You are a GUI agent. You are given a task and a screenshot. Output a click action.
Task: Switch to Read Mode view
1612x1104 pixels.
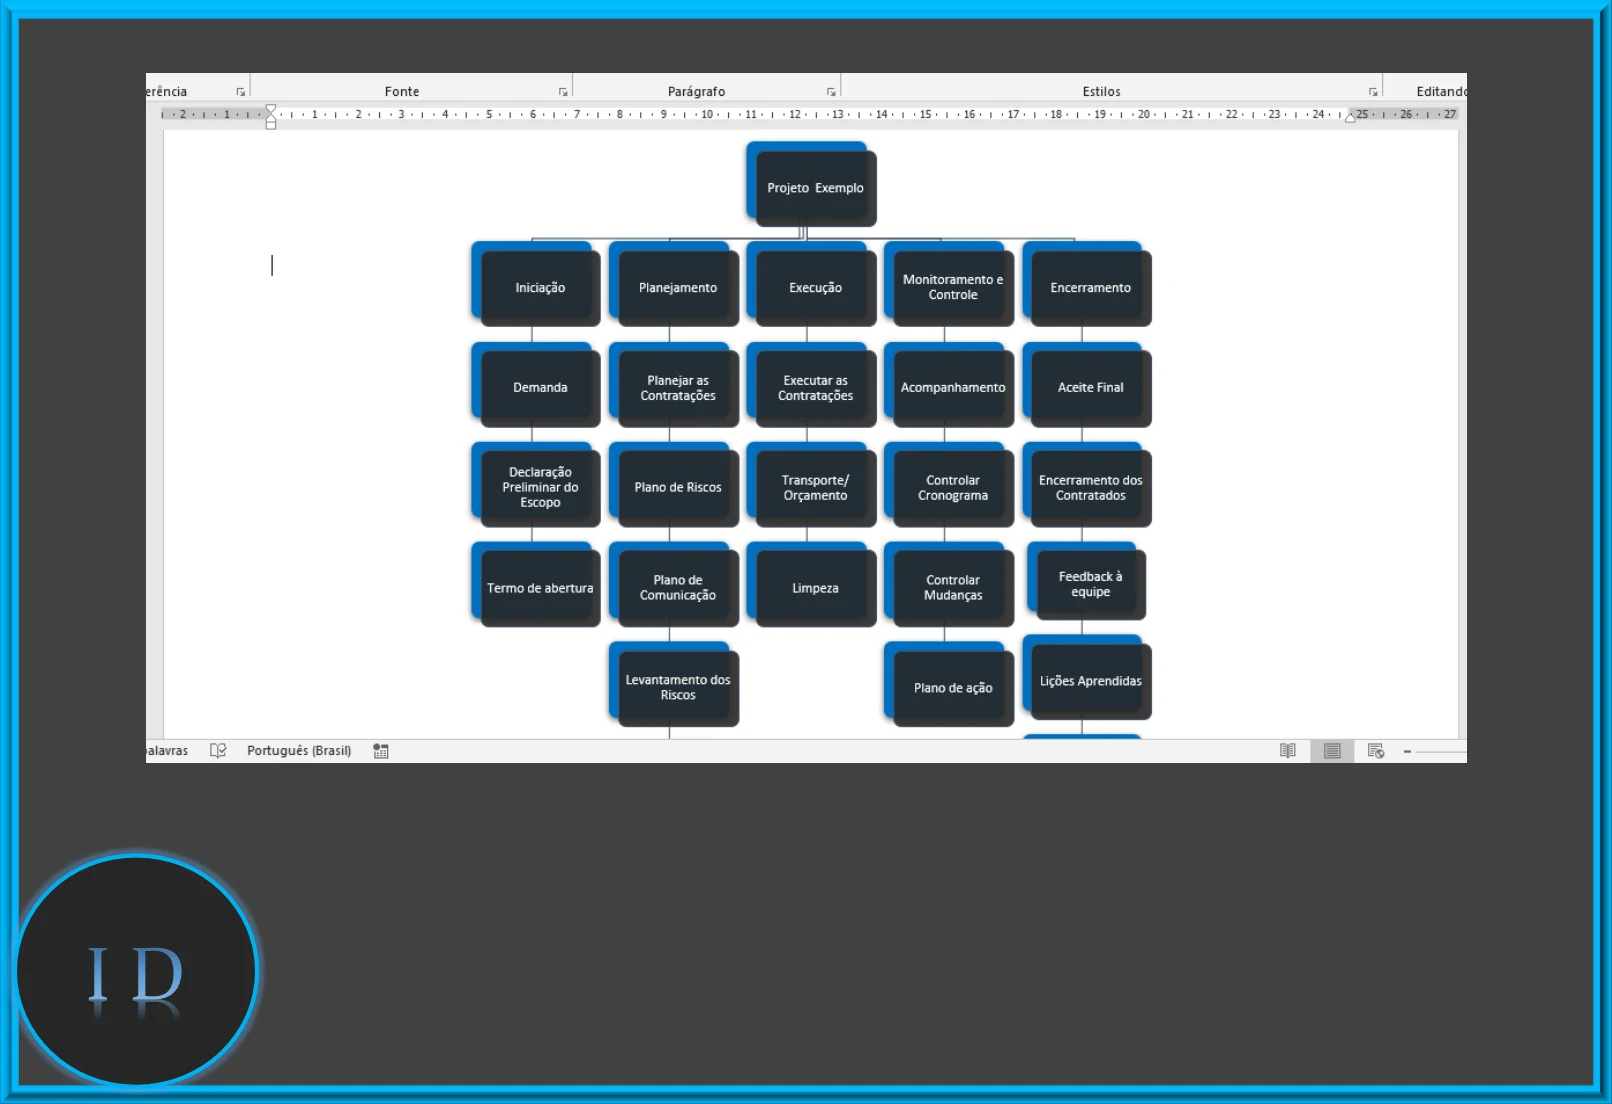point(1288,751)
